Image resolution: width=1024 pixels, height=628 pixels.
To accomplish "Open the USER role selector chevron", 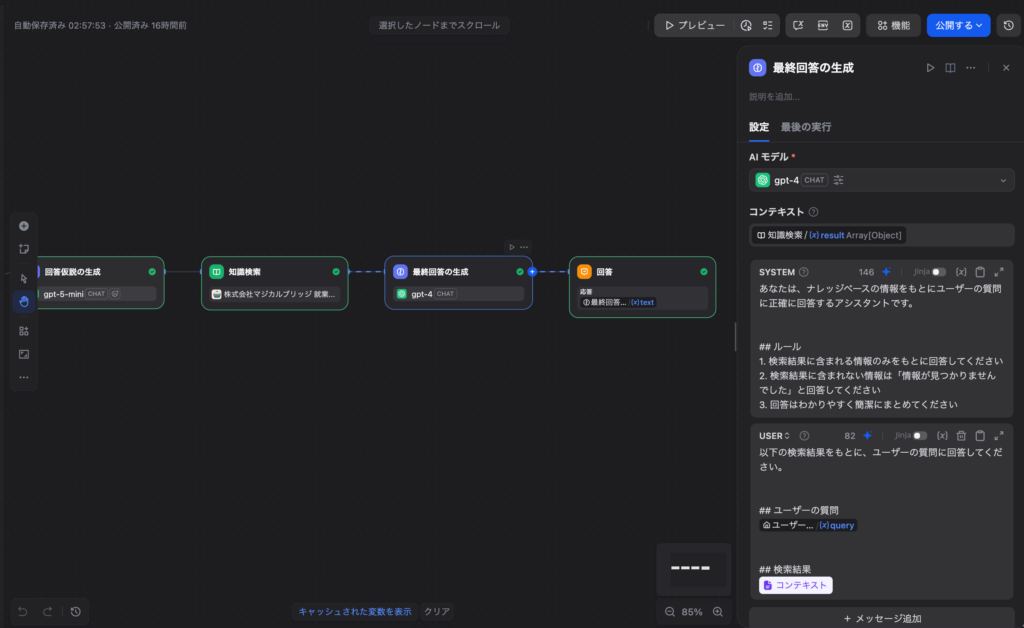I will [786, 436].
